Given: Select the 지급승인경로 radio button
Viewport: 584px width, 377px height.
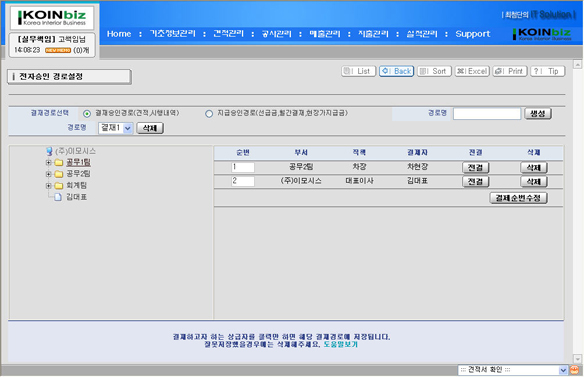Looking at the screenshot, I should (209, 114).
